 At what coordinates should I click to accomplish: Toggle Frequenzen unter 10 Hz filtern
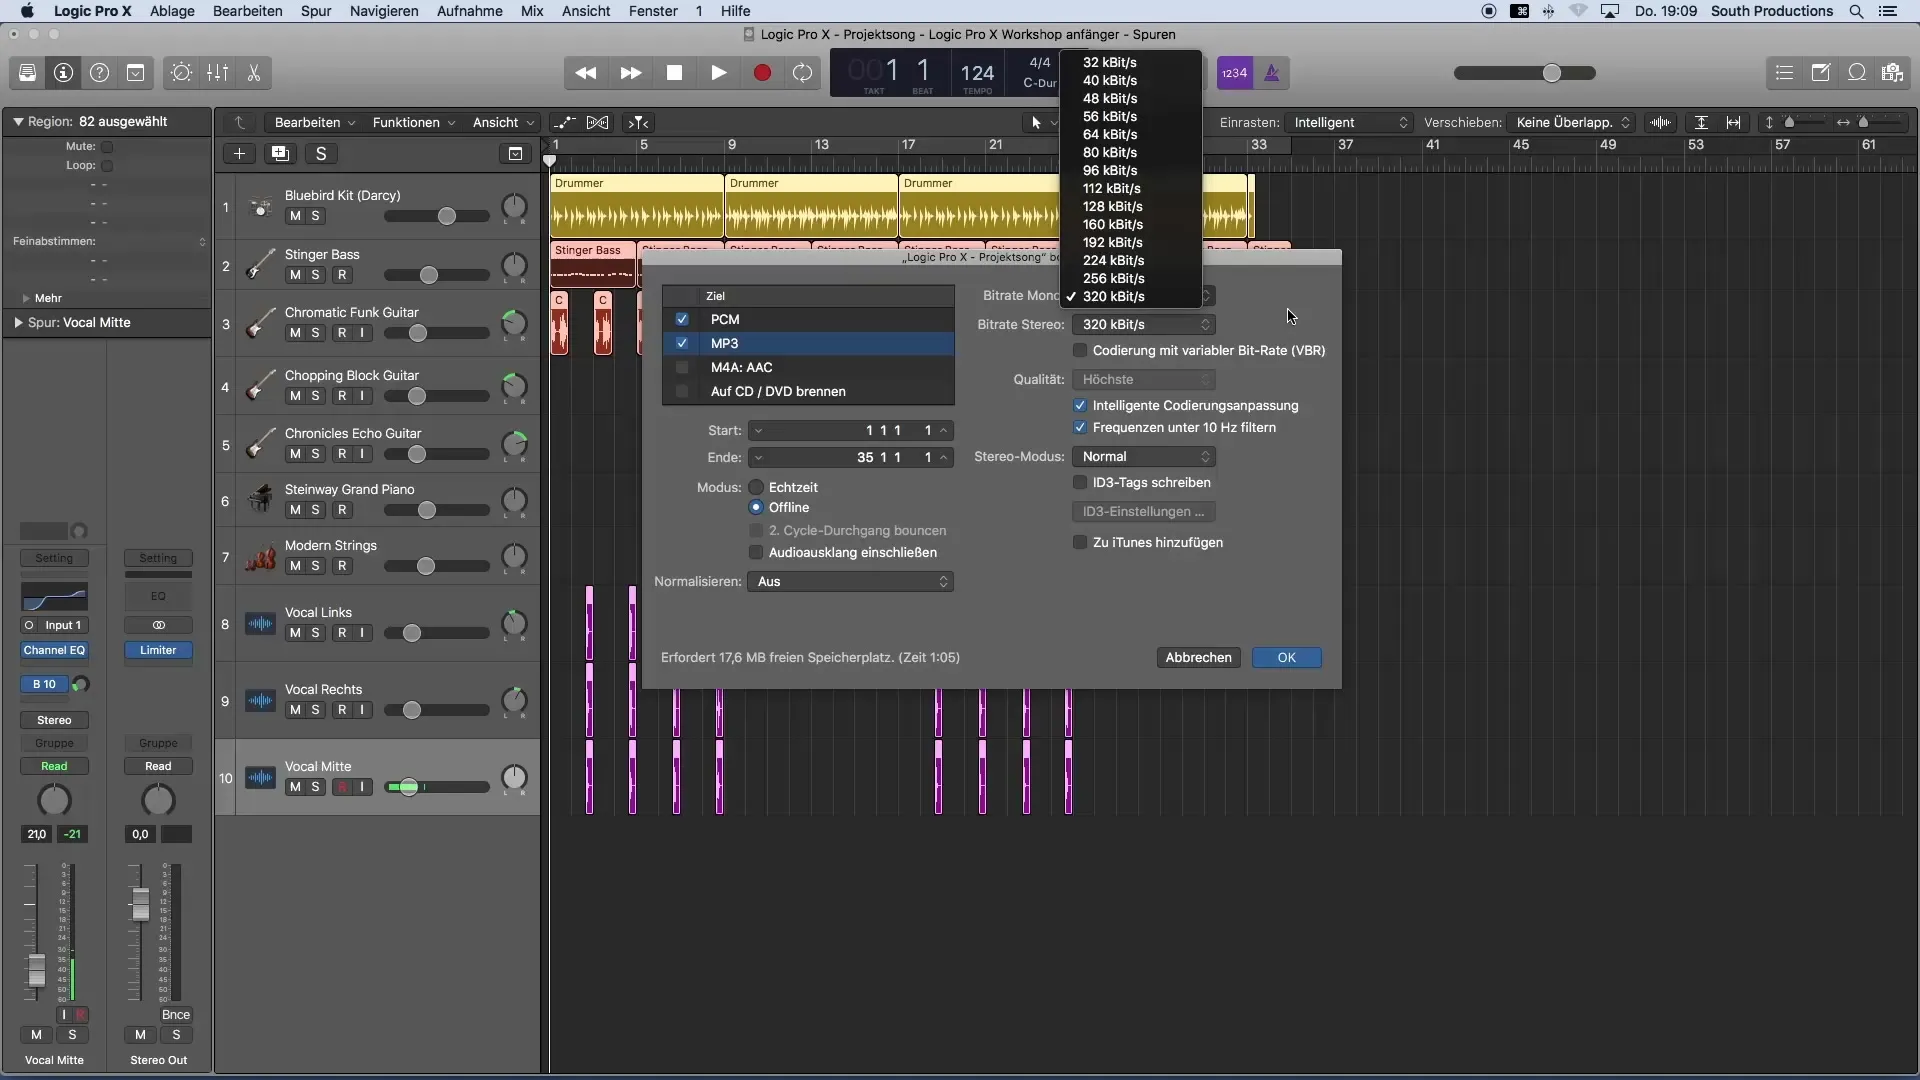(x=1080, y=428)
